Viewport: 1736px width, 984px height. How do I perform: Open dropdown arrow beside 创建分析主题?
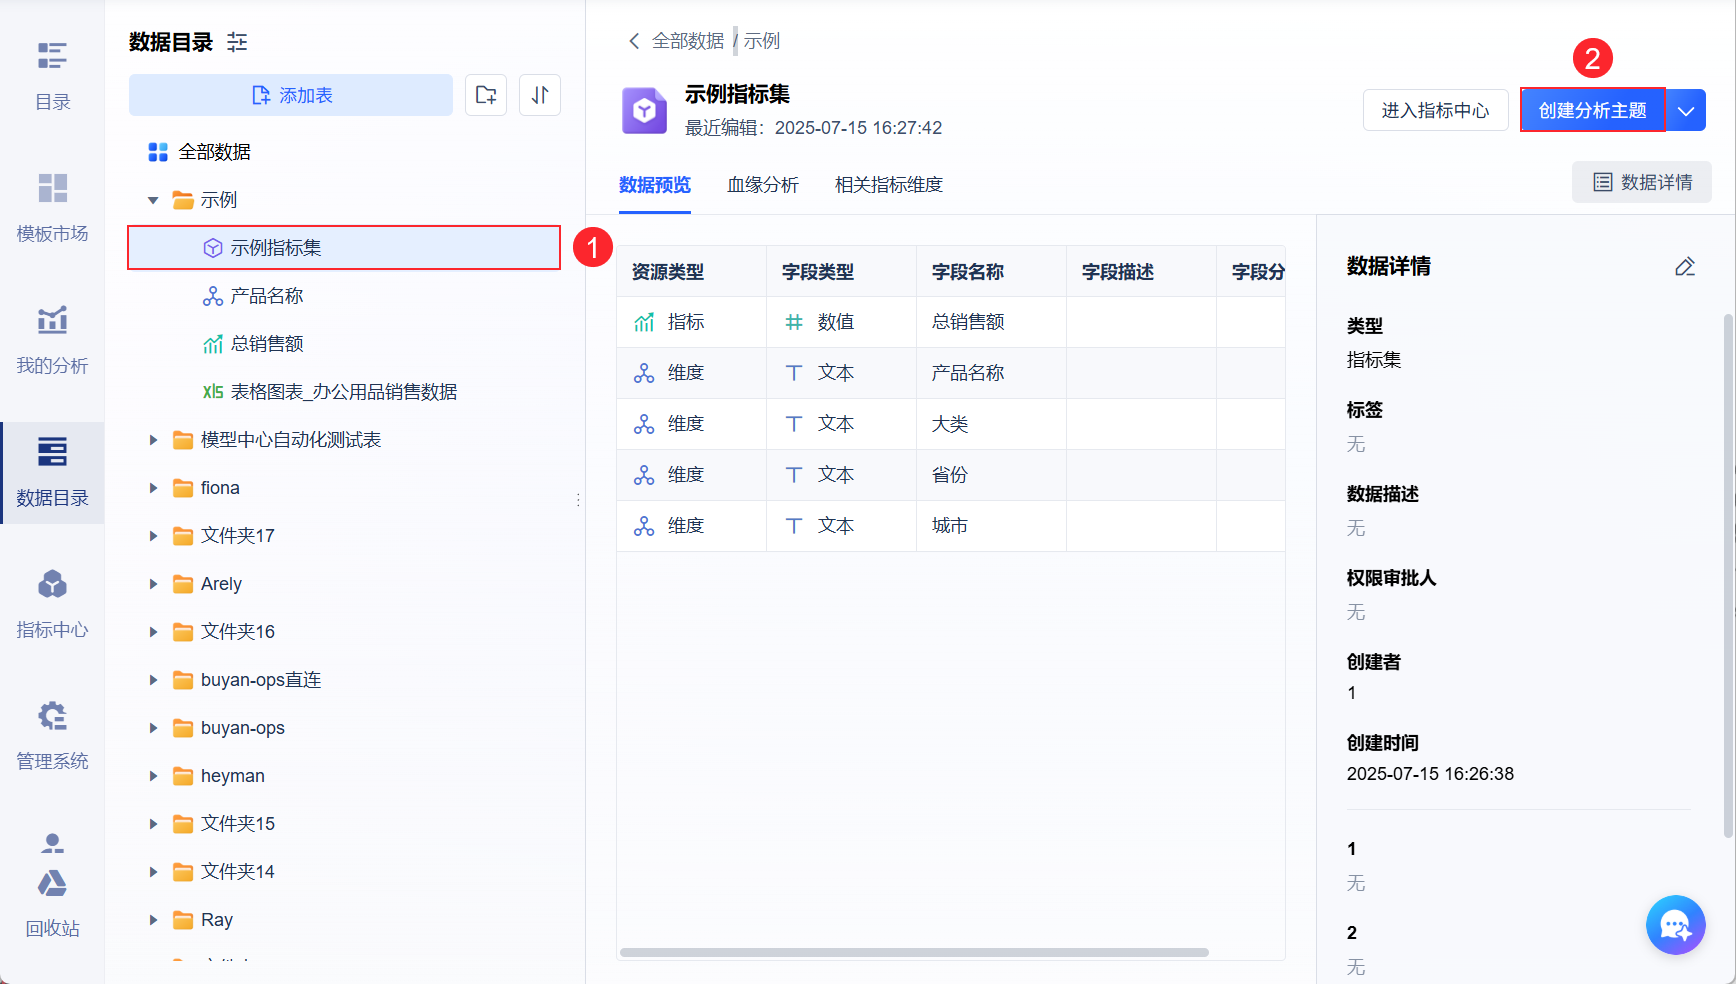[1686, 110]
